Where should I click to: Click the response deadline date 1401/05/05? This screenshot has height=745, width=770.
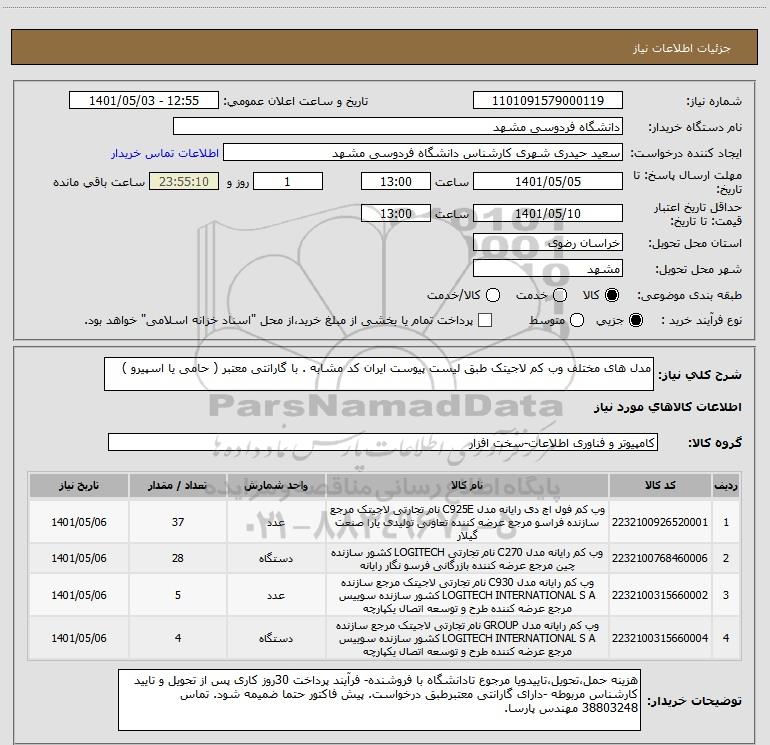tap(548, 181)
